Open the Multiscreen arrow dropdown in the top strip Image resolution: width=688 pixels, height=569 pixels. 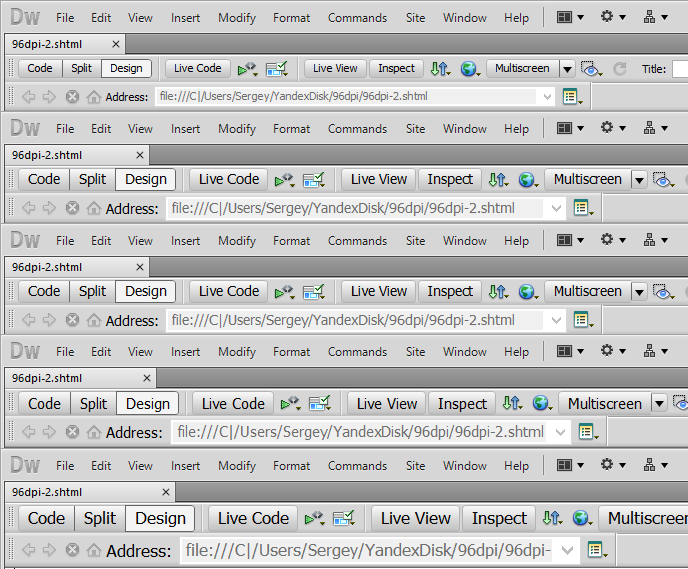[x=567, y=69]
